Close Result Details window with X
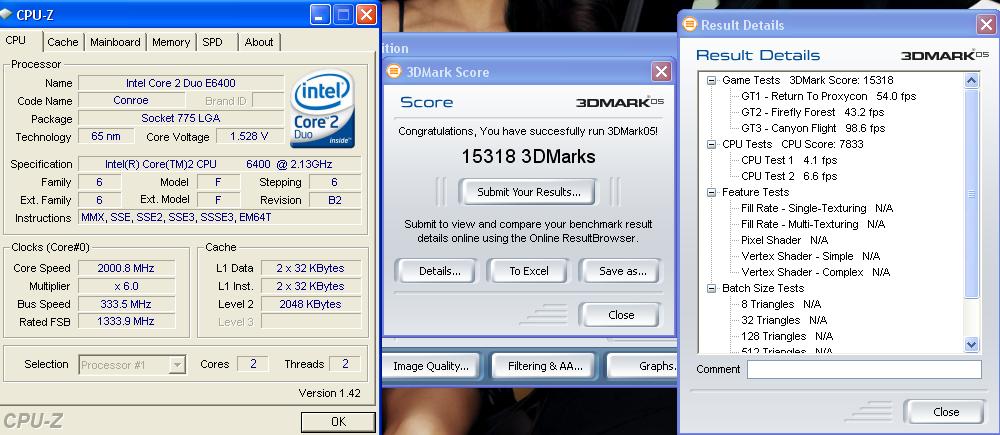Image resolution: width=1000 pixels, height=435 pixels. click(x=985, y=25)
